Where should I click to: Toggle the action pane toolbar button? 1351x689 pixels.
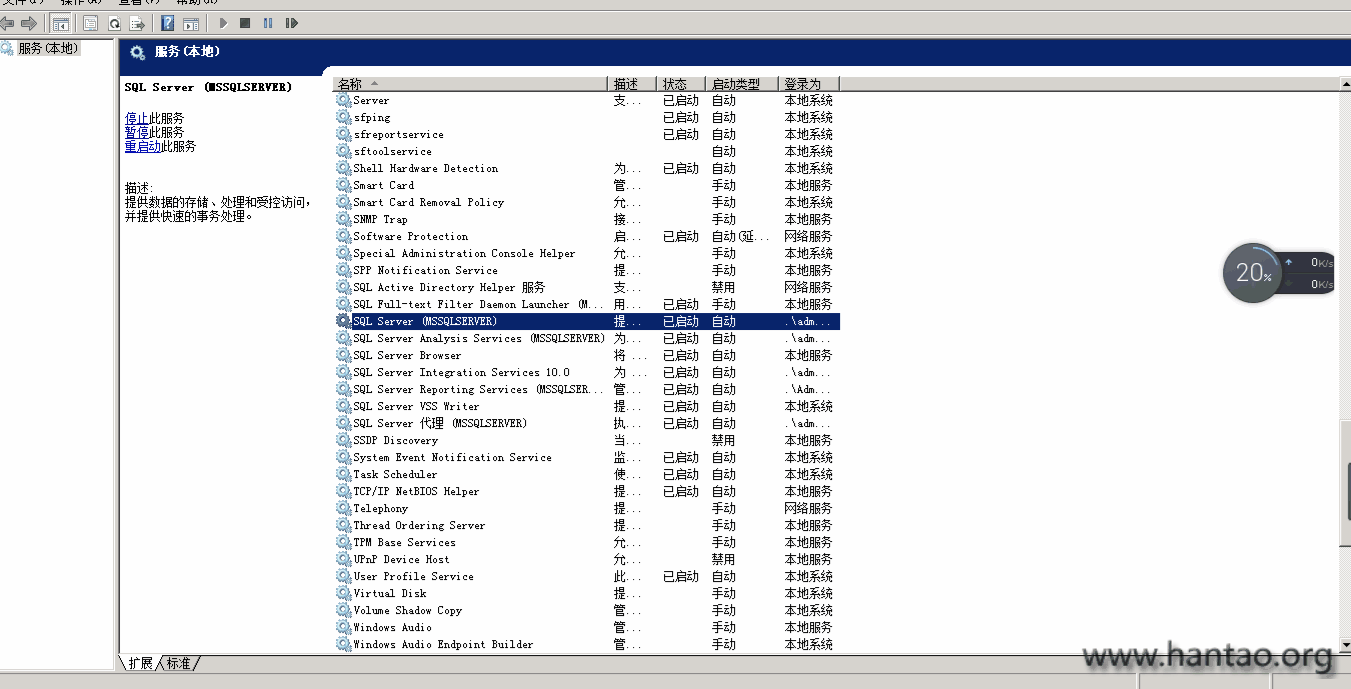point(190,23)
